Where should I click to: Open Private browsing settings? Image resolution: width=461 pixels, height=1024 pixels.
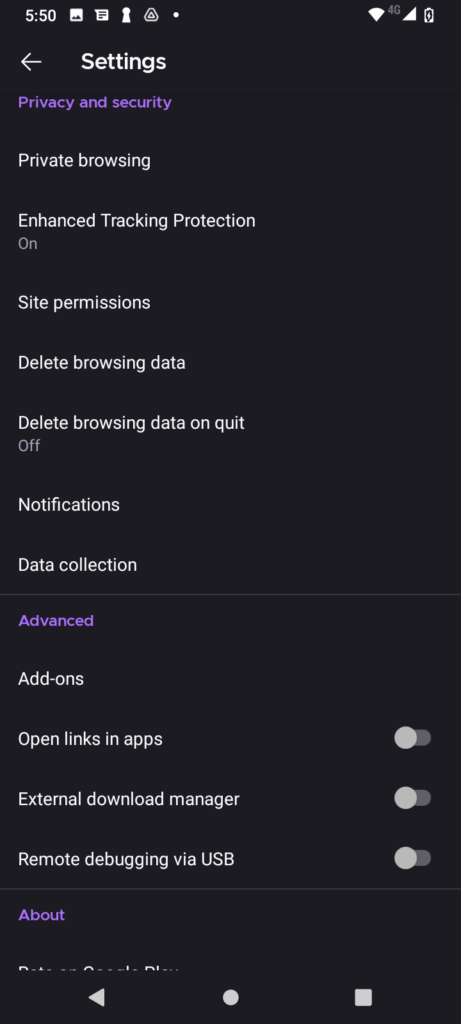[x=230, y=161]
